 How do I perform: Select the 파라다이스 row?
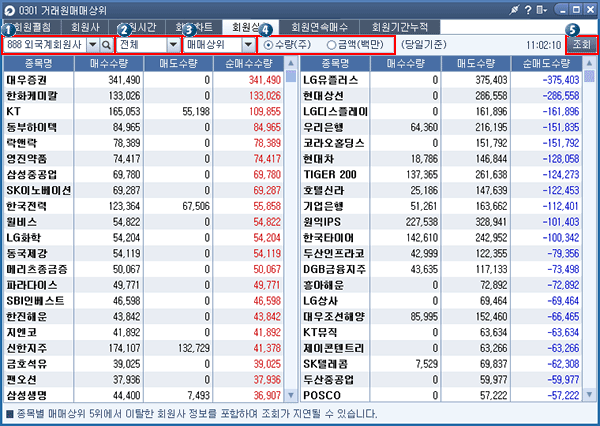[x=144, y=285]
